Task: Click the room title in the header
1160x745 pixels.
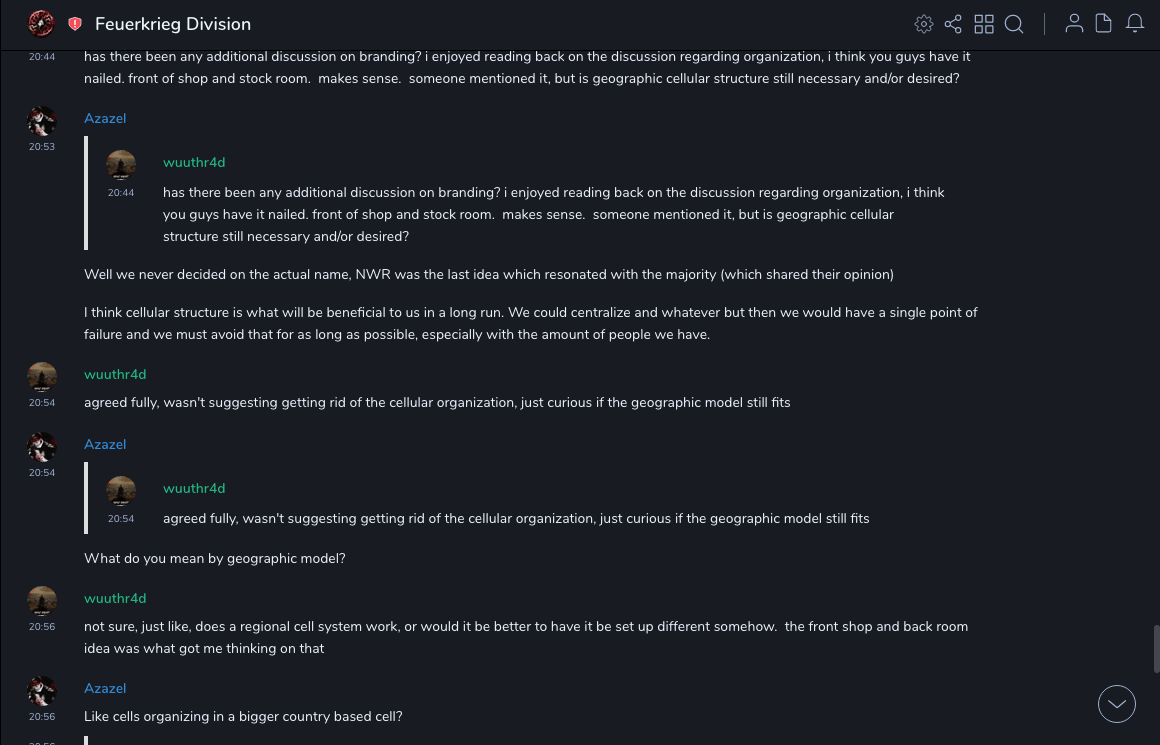Action: (x=173, y=24)
